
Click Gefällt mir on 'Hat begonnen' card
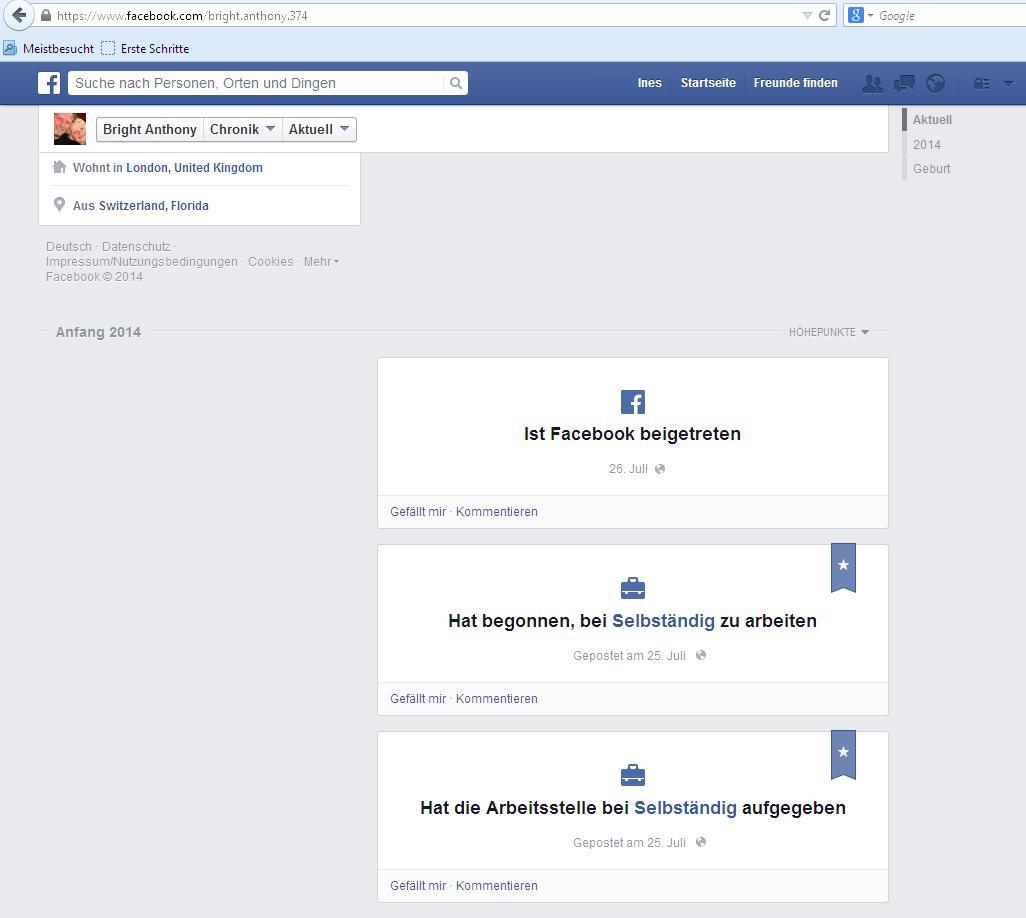tap(418, 699)
